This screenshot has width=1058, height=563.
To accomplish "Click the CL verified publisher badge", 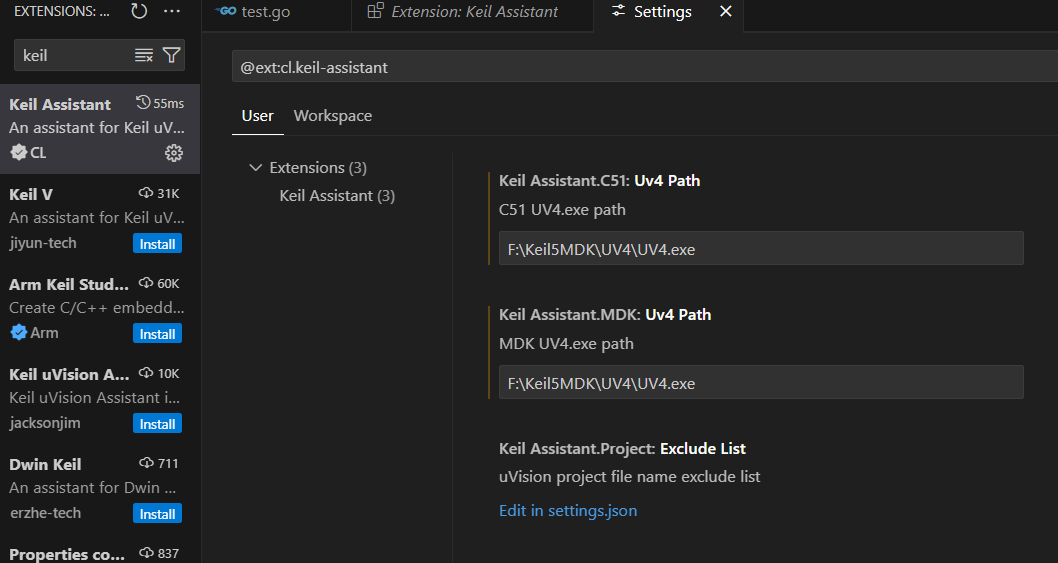I will (19, 153).
